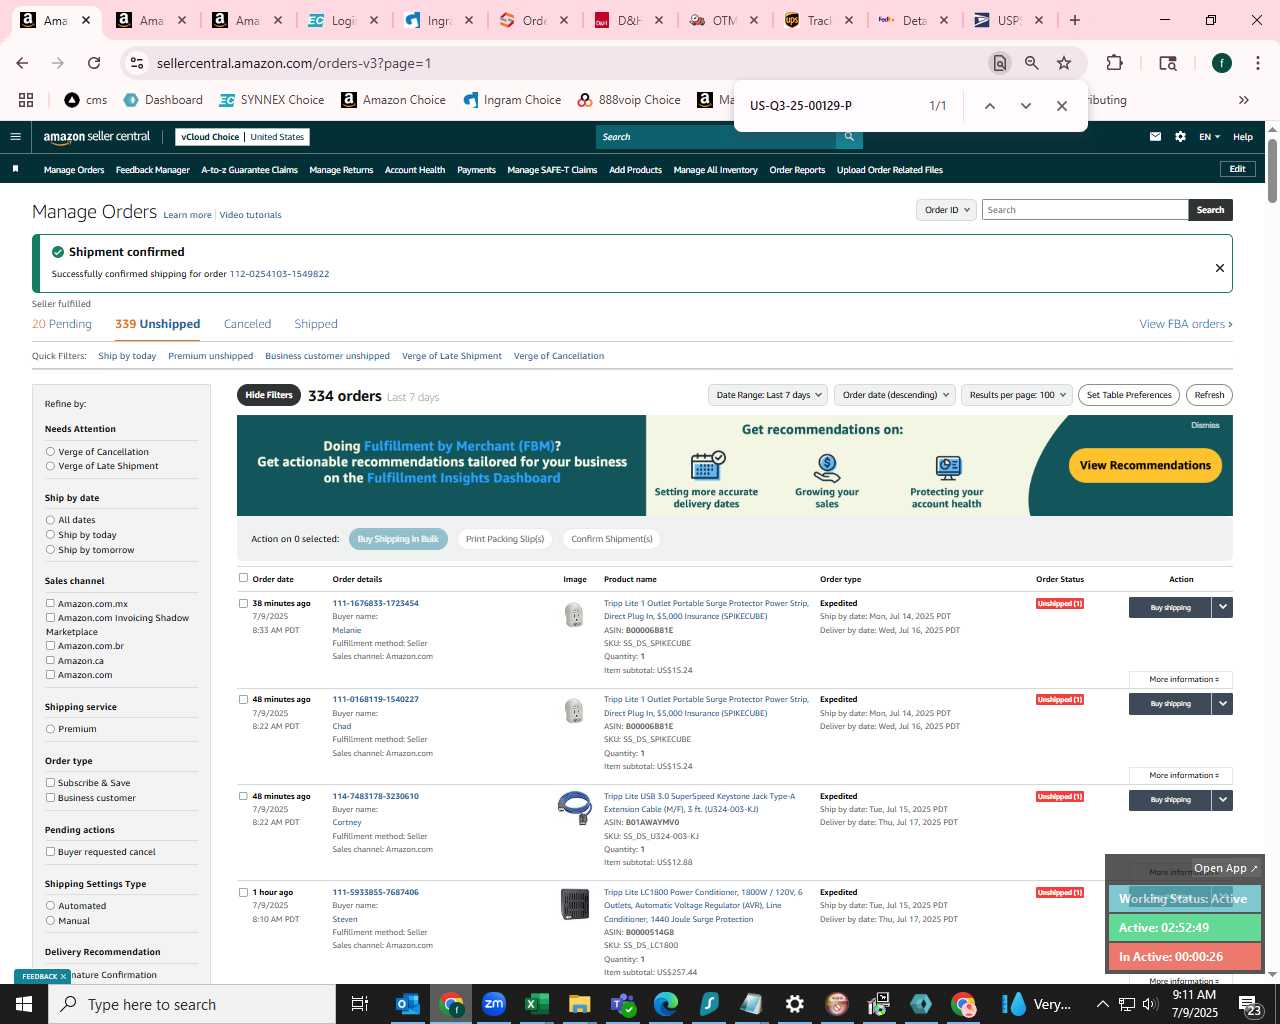Close the find-in-page bar
The image size is (1280, 1024).
[1061, 106]
